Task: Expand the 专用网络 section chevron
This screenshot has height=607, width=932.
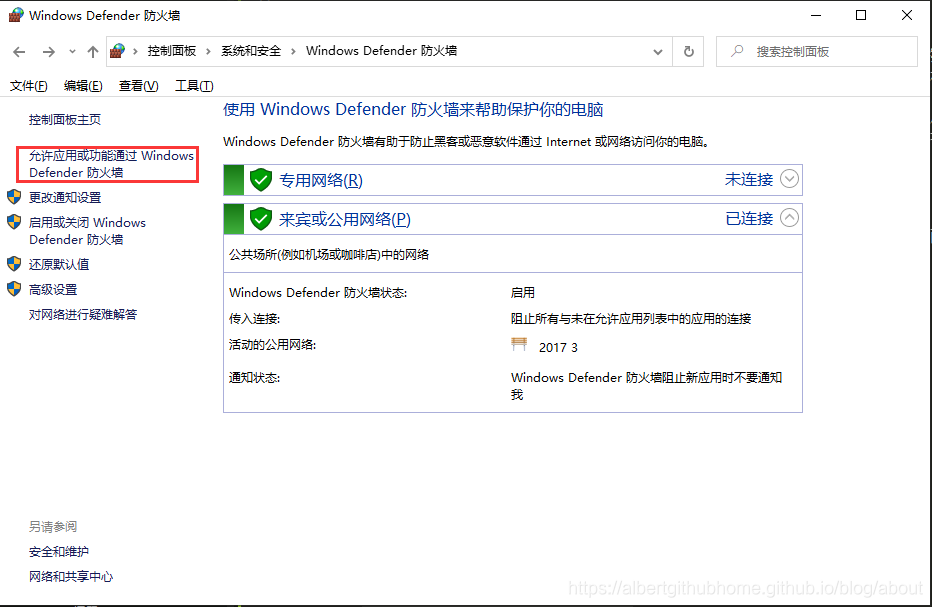Action: tap(789, 179)
